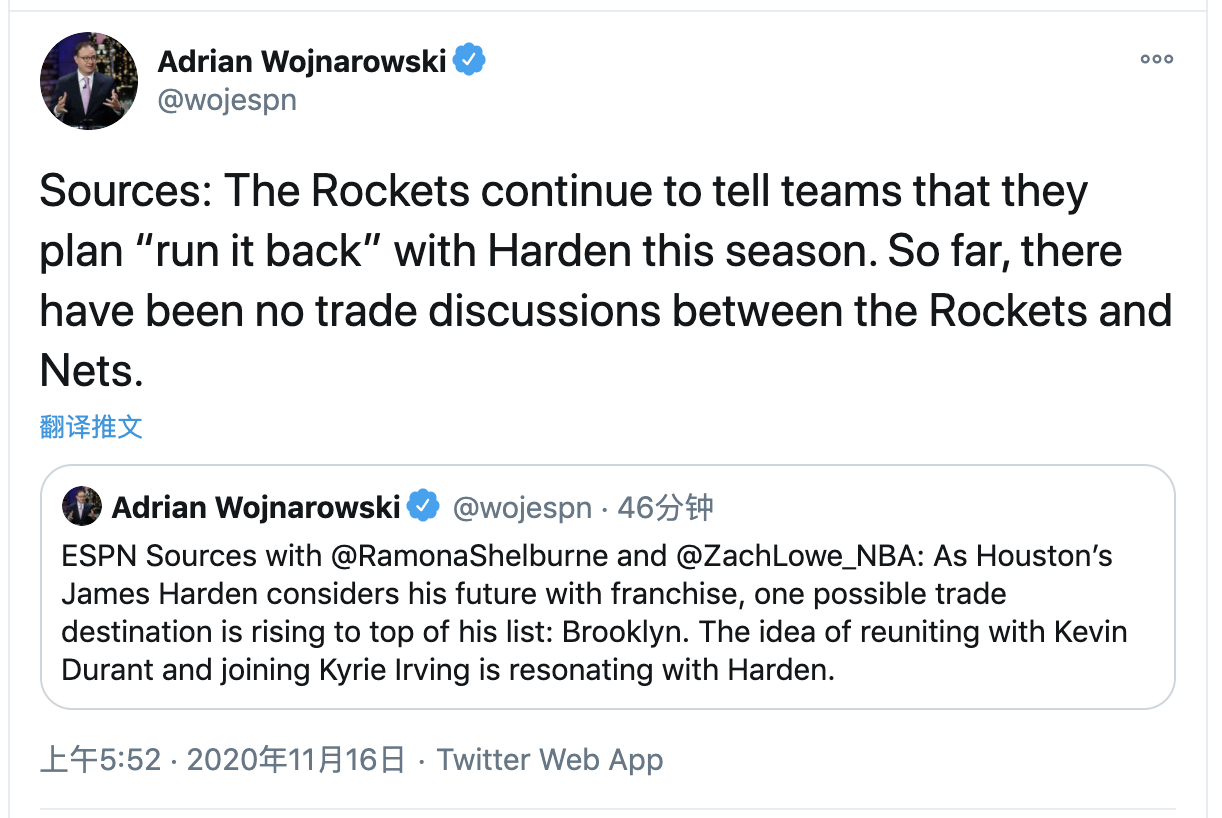The image size is (1222, 818).
Task: Click the large profile avatar of the tweet author
Action: [x=89, y=81]
